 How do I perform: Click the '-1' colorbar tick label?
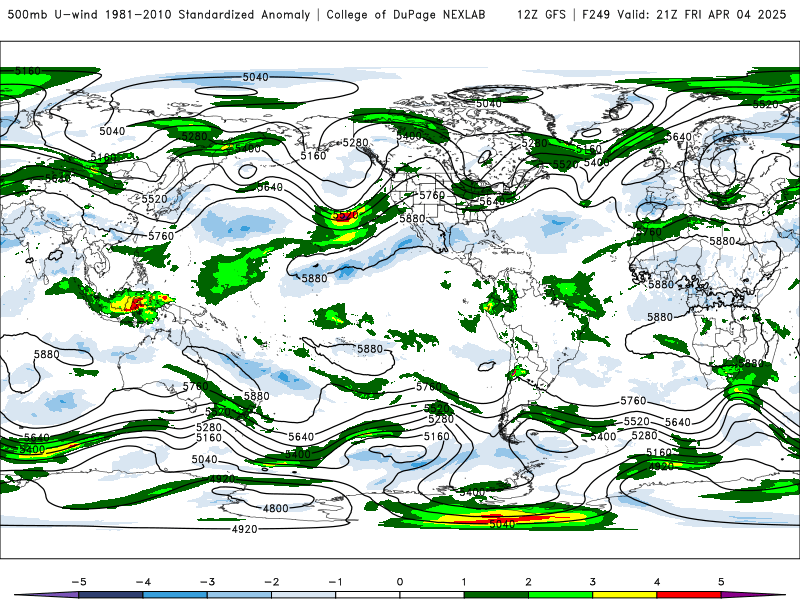pyautogui.click(x=335, y=582)
